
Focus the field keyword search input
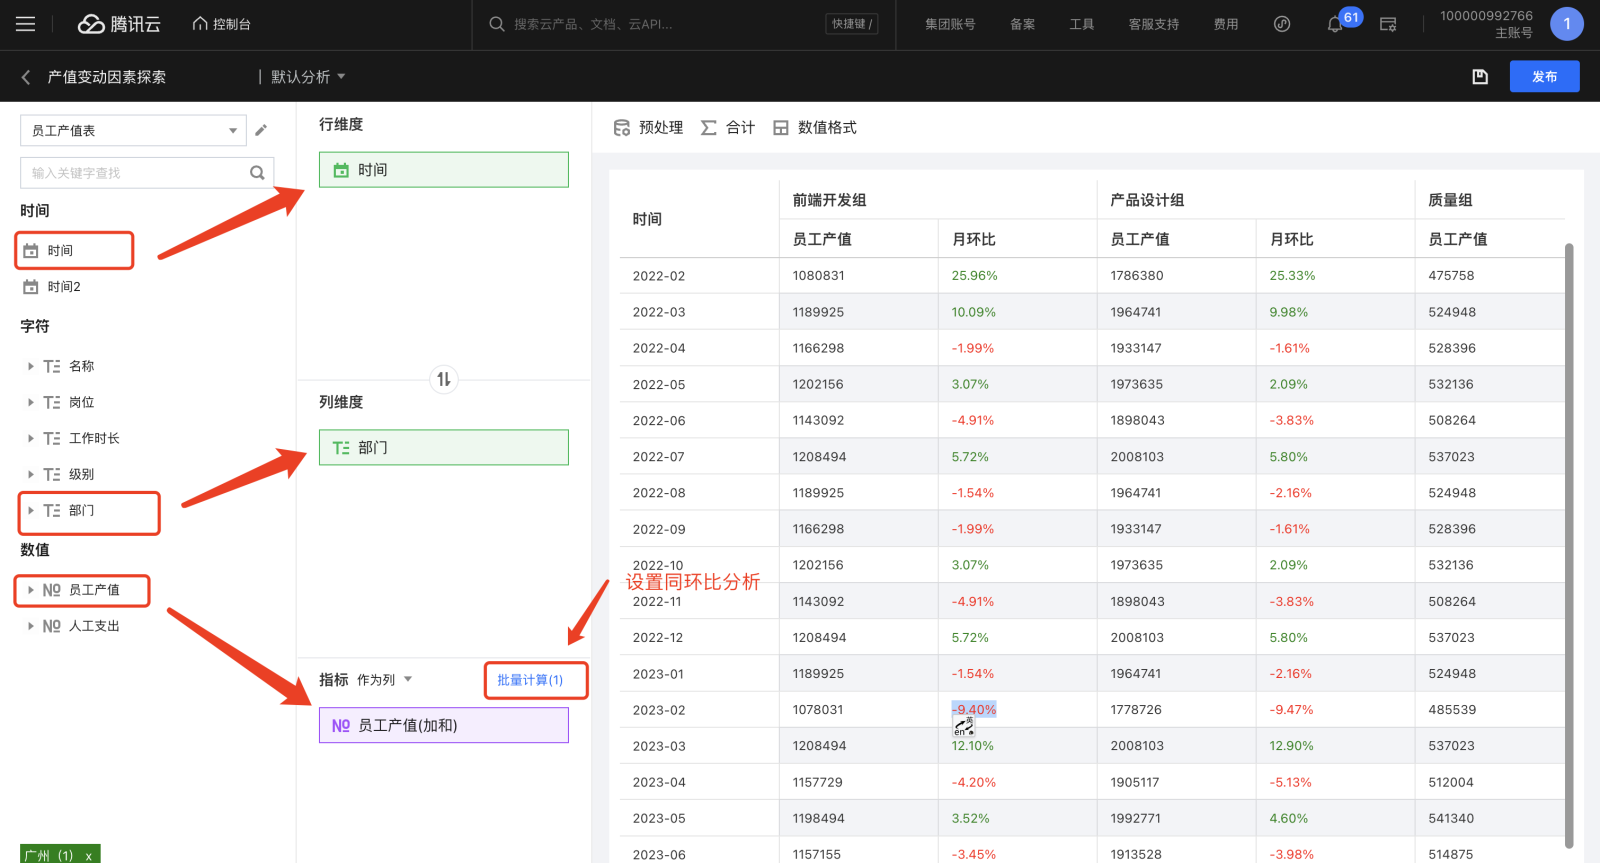pyautogui.click(x=135, y=173)
